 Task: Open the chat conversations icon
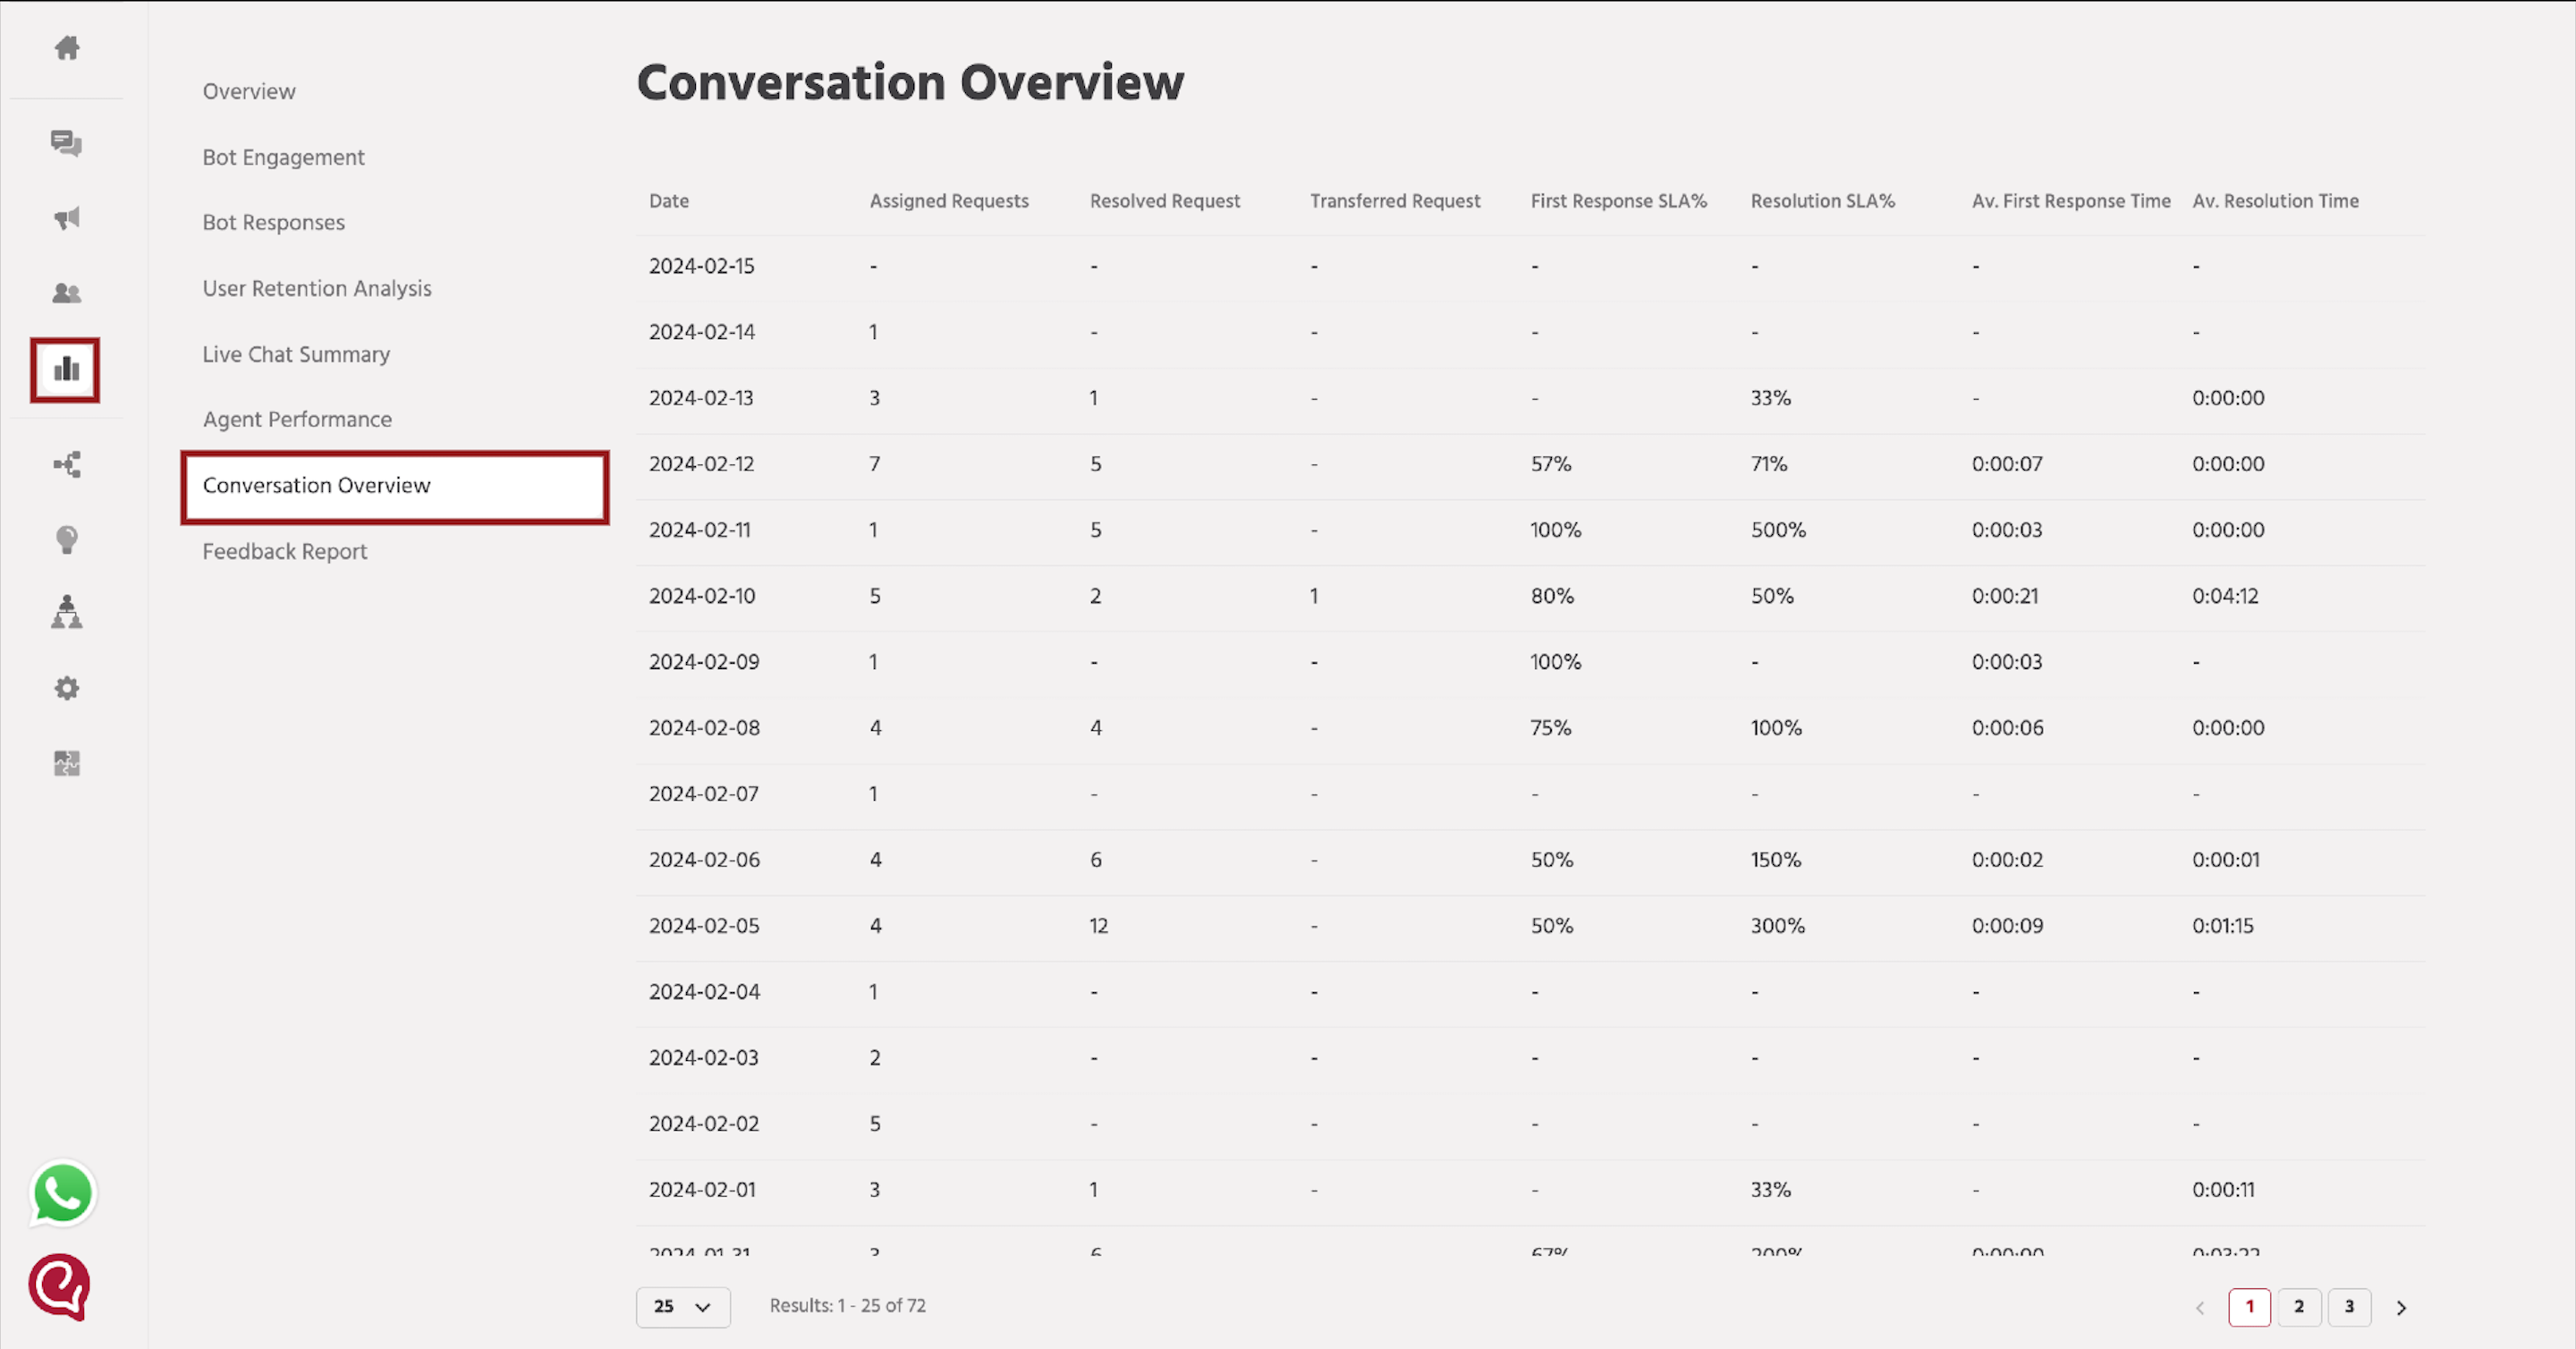(x=67, y=143)
